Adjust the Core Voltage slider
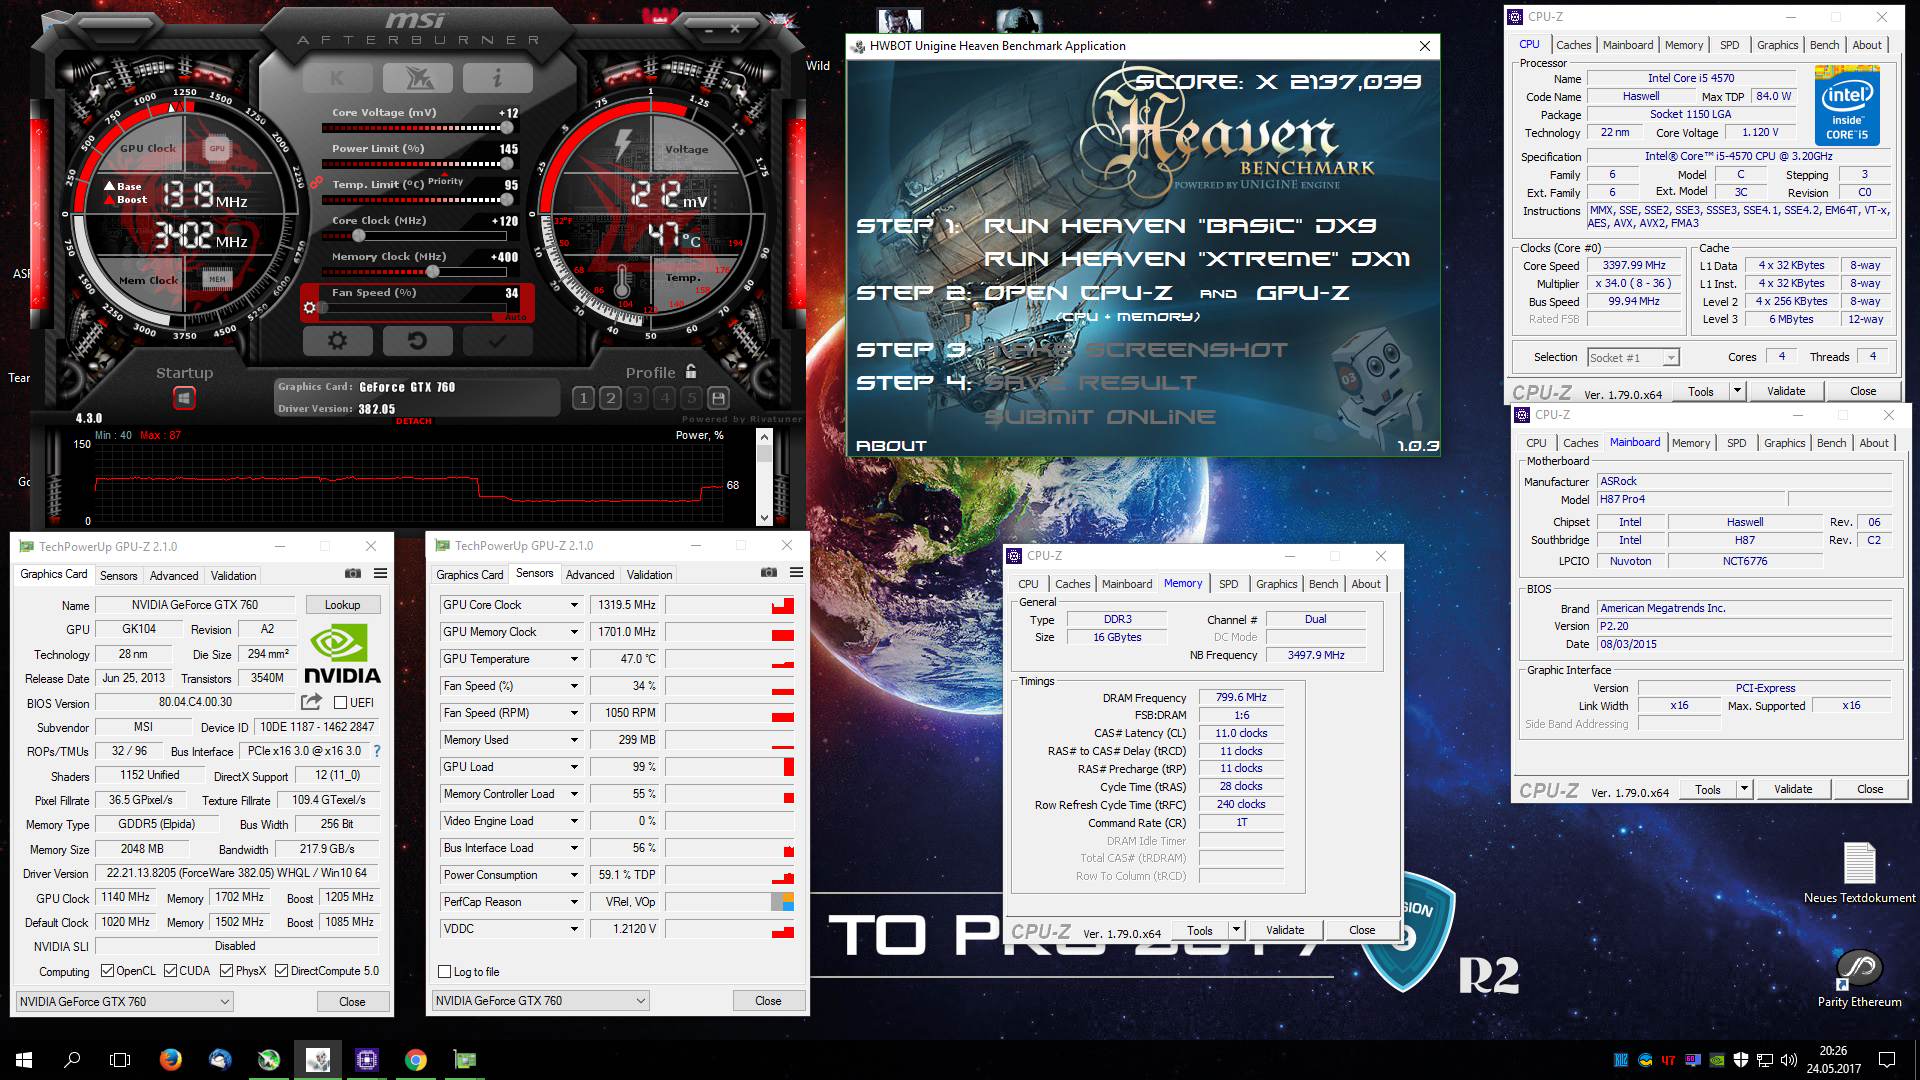Image resolution: width=1920 pixels, height=1080 pixels. pos(415,128)
